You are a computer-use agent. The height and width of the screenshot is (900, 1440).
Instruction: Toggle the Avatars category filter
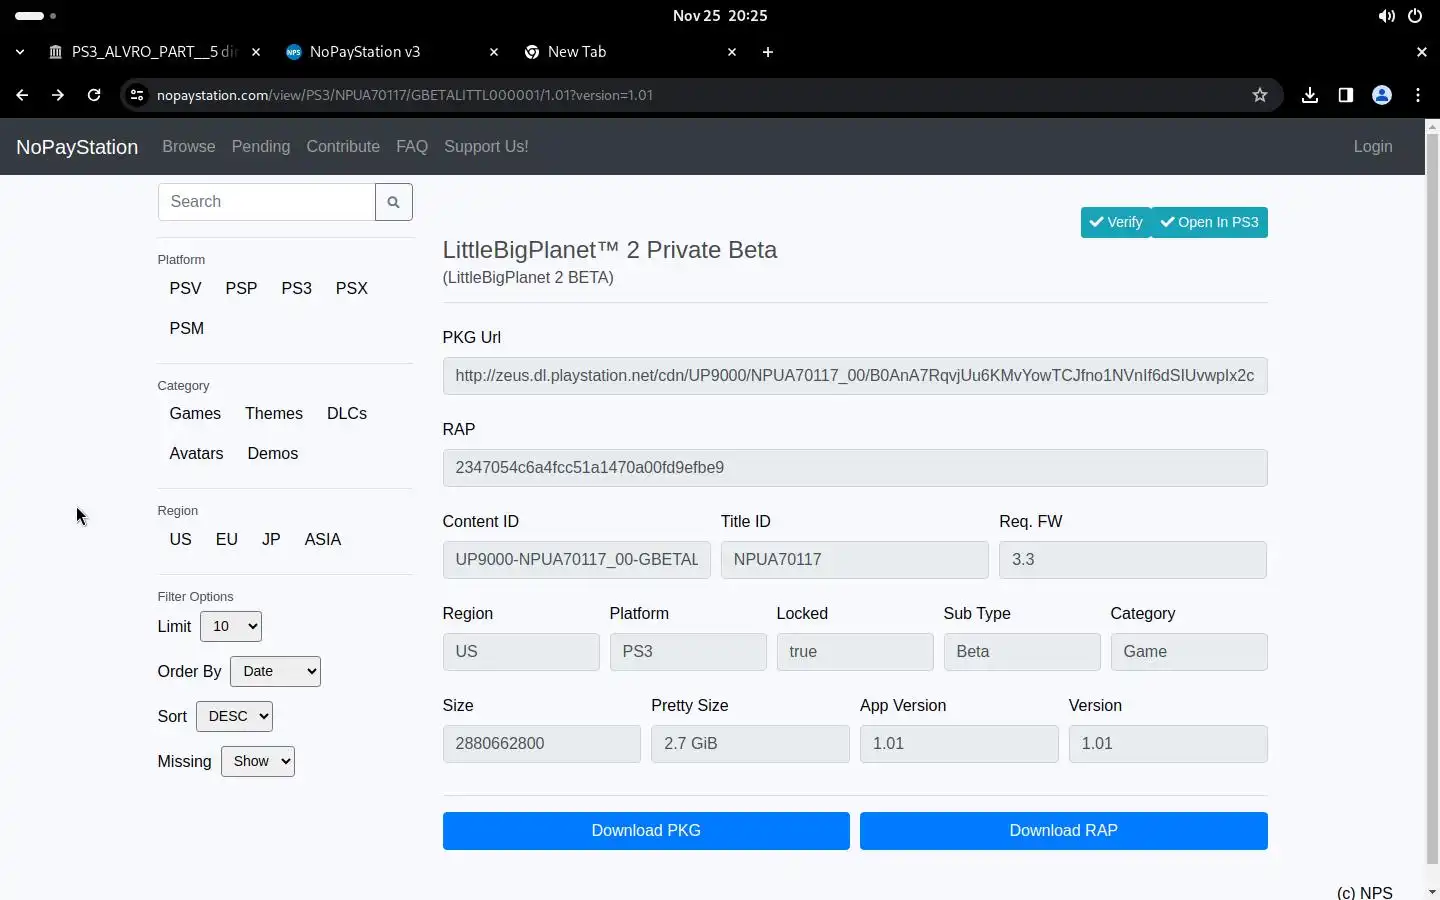[196, 453]
